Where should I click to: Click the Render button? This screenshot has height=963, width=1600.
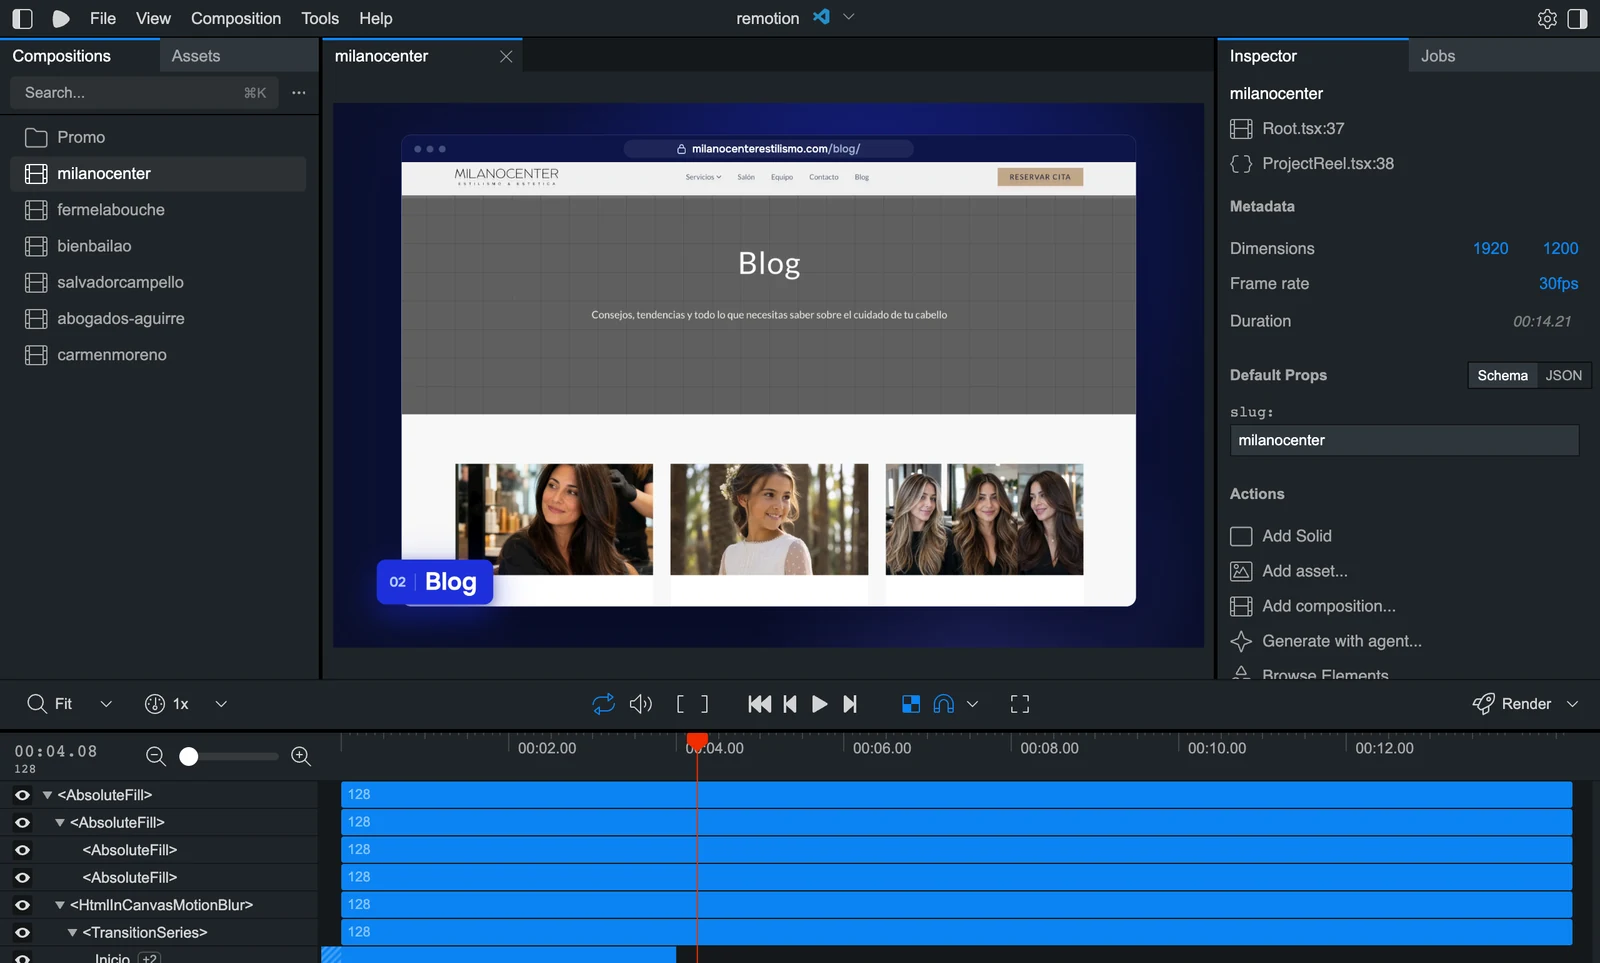(1512, 704)
